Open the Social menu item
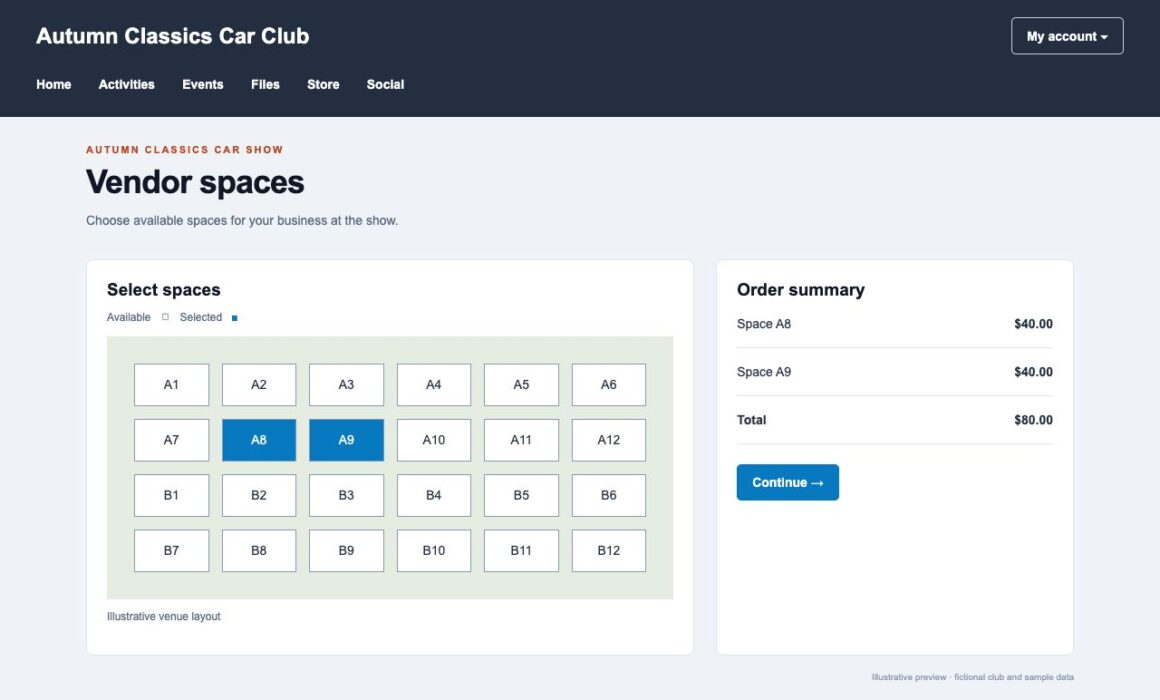 (x=385, y=84)
